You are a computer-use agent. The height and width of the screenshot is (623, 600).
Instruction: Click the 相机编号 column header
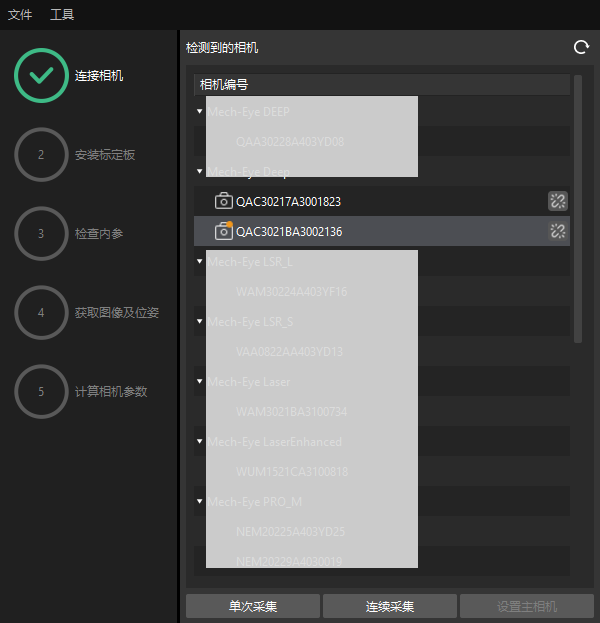tap(382, 85)
